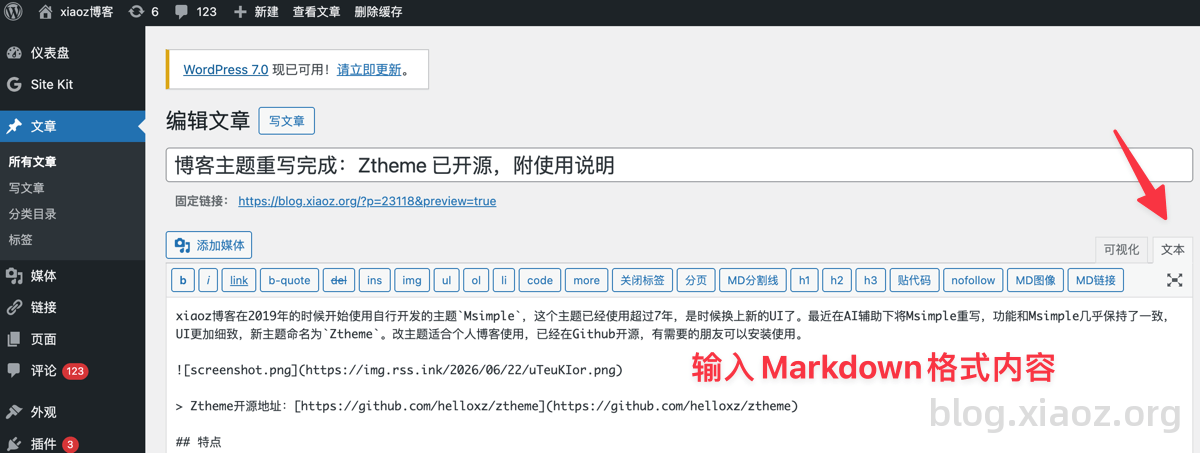Click 查看文章 in the admin bar

pyautogui.click(x=317, y=12)
